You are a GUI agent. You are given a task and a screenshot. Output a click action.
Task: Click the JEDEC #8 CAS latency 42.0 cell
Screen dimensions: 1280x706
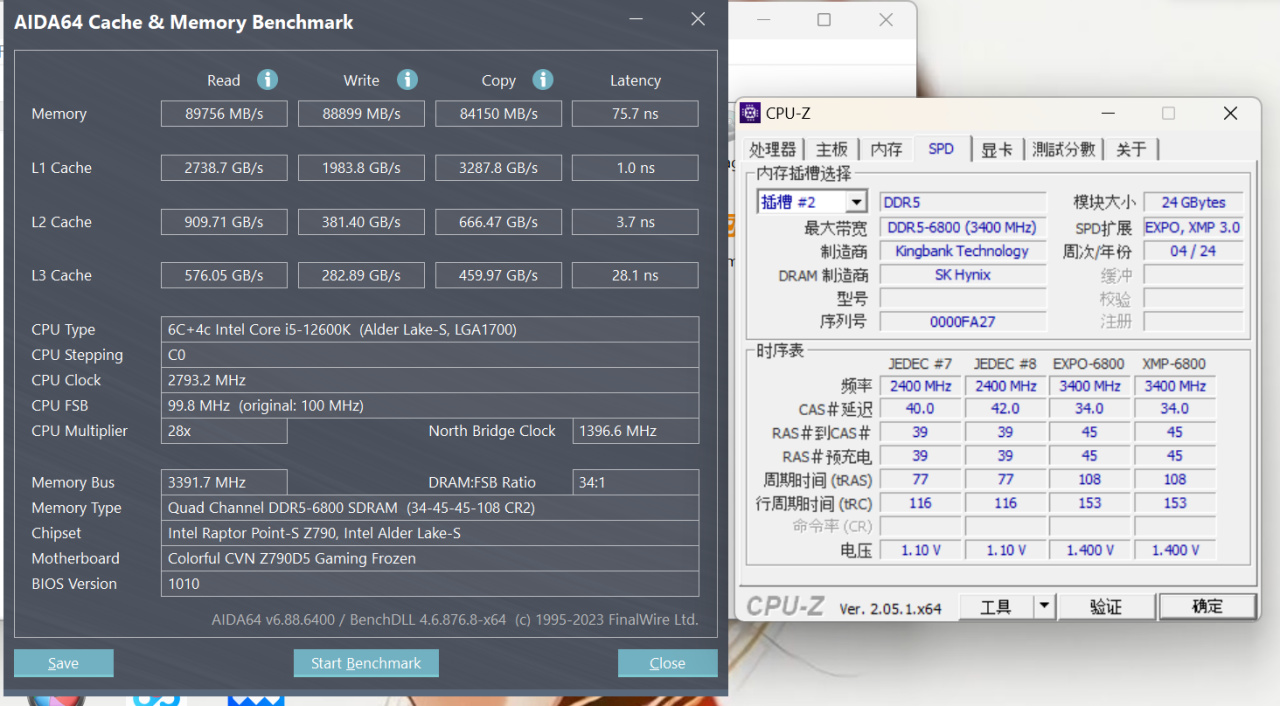point(1005,409)
